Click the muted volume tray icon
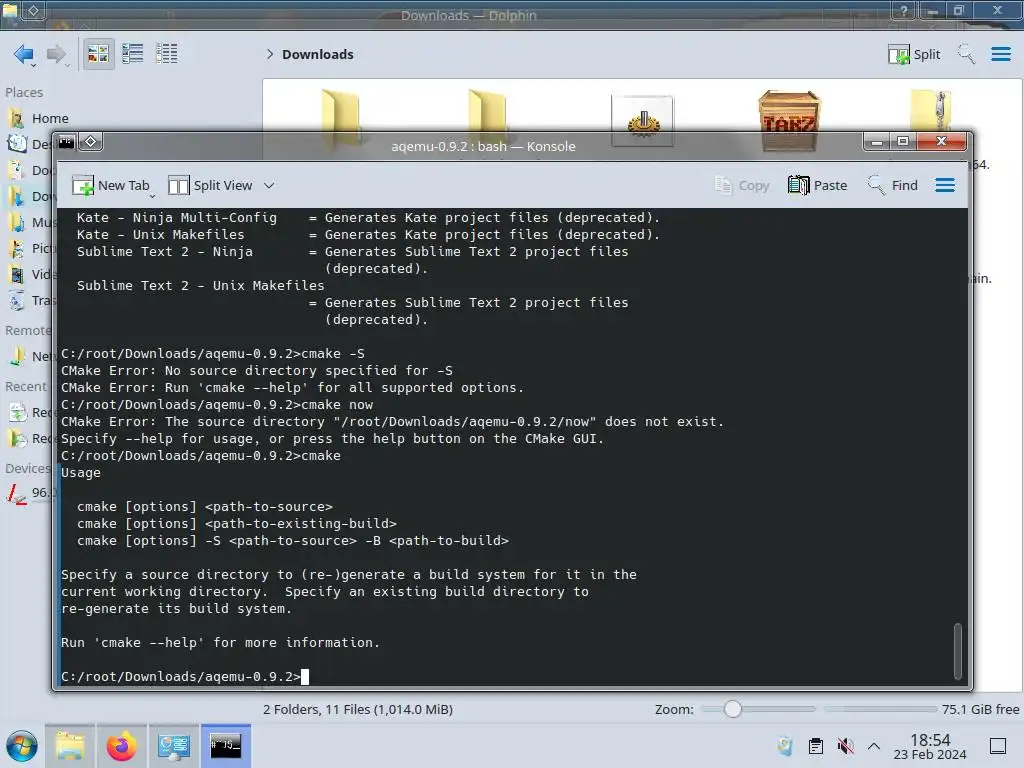Image resolution: width=1024 pixels, height=768 pixels. click(846, 746)
